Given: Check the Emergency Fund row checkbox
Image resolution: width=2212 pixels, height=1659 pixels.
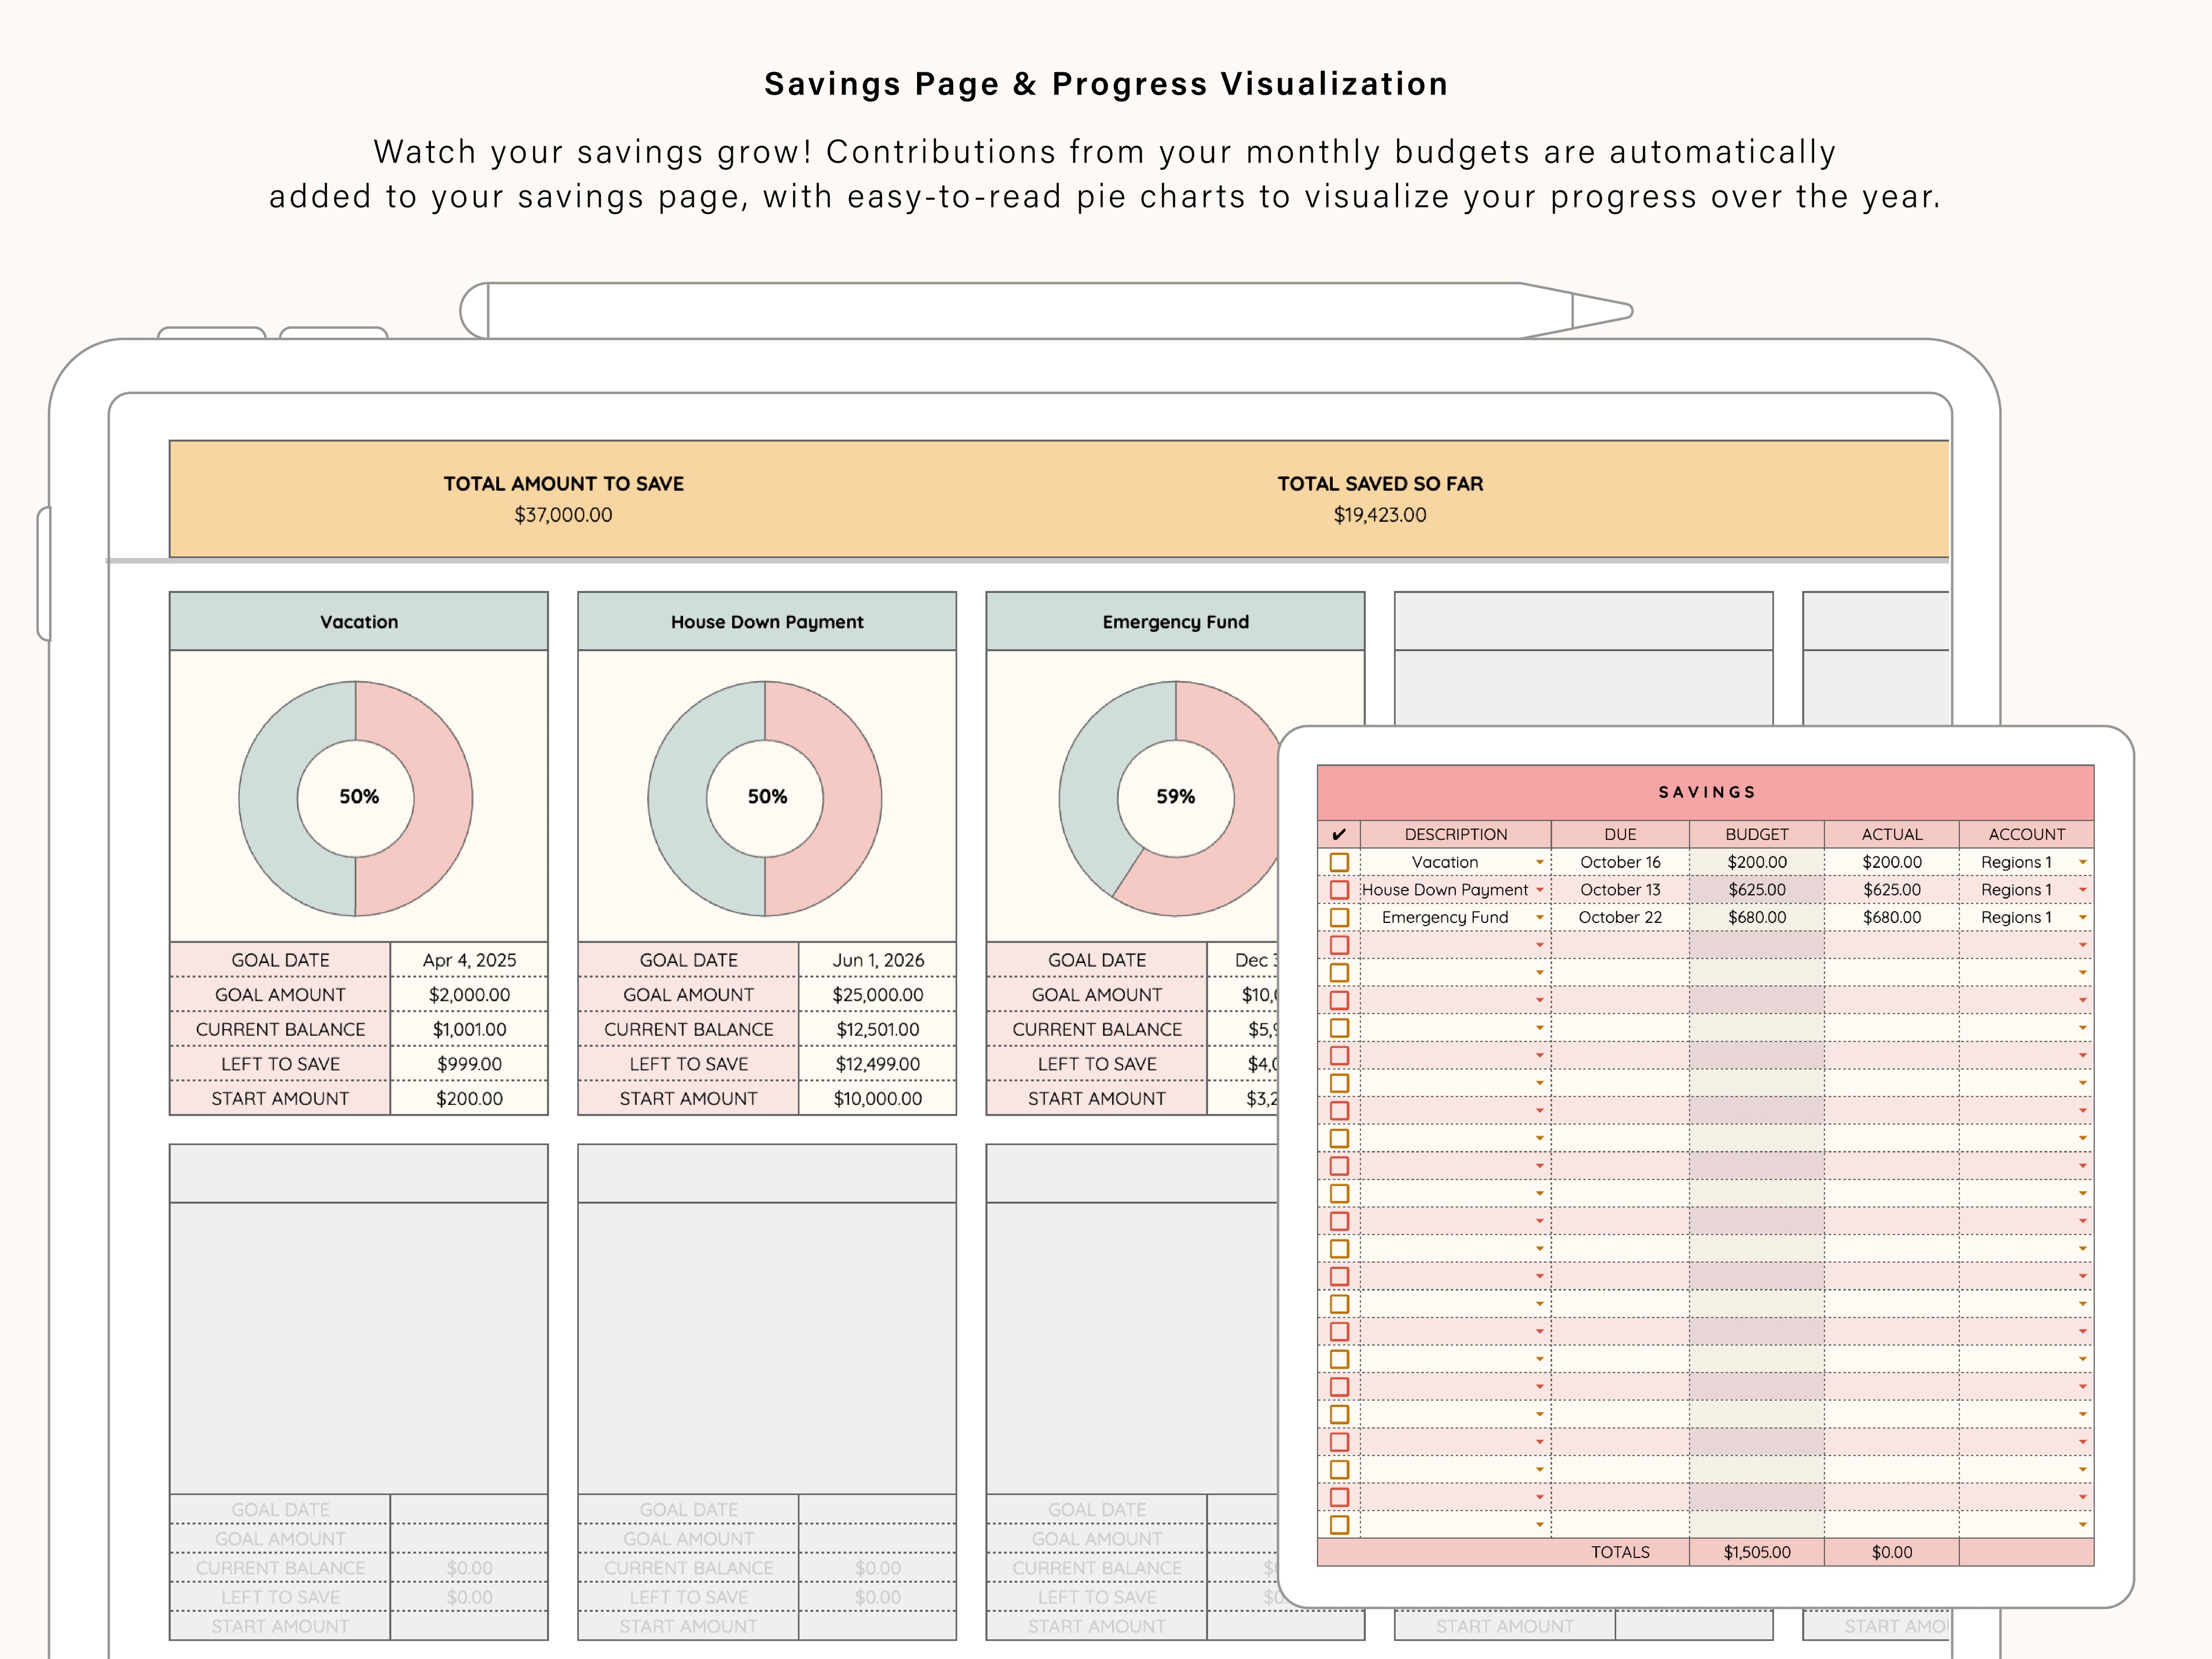Looking at the screenshot, I should pos(1340,917).
